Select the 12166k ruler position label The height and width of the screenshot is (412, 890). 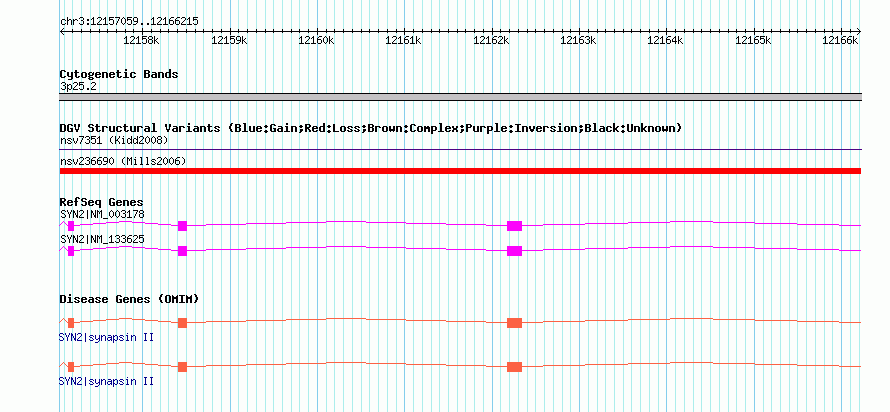840,40
